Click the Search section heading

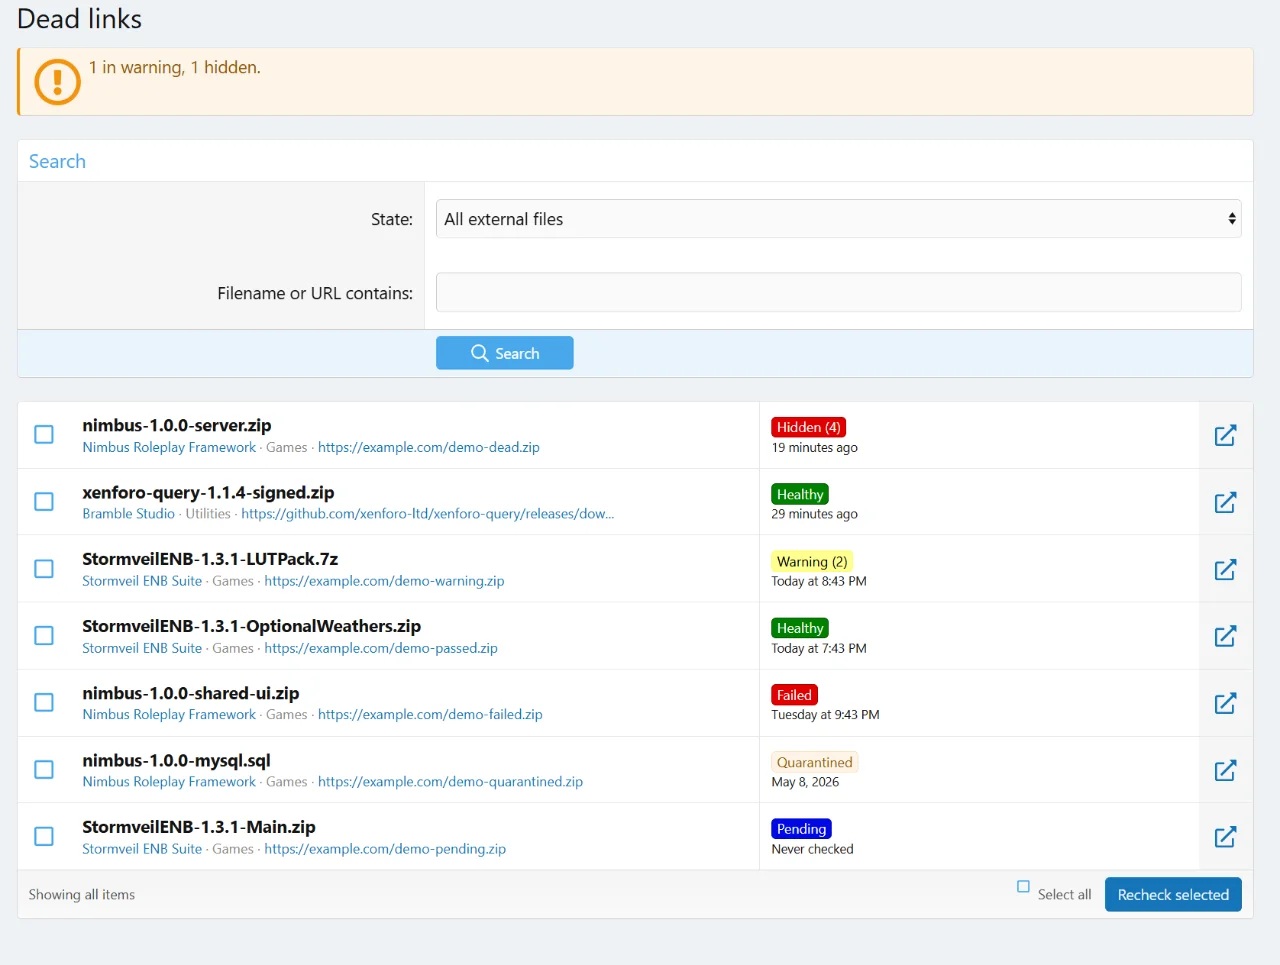(x=57, y=161)
